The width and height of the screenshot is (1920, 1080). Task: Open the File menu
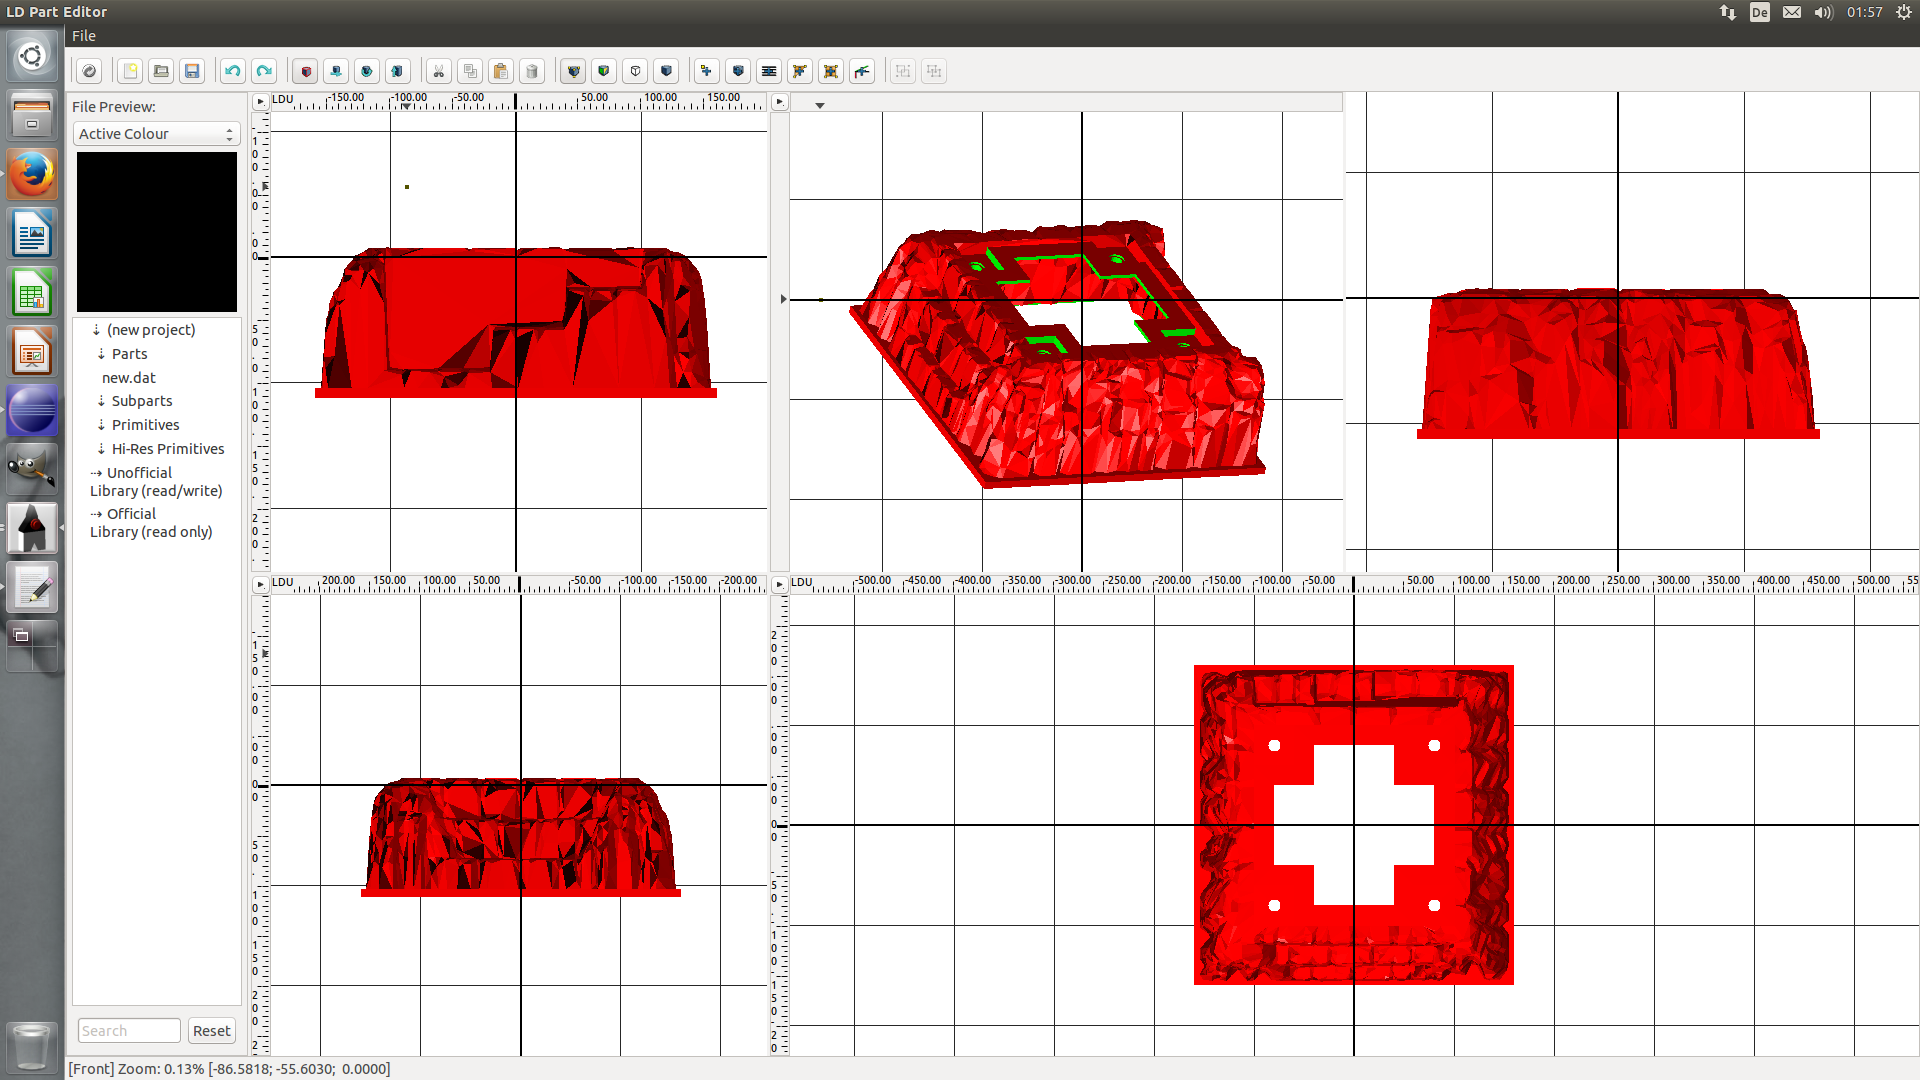point(84,36)
